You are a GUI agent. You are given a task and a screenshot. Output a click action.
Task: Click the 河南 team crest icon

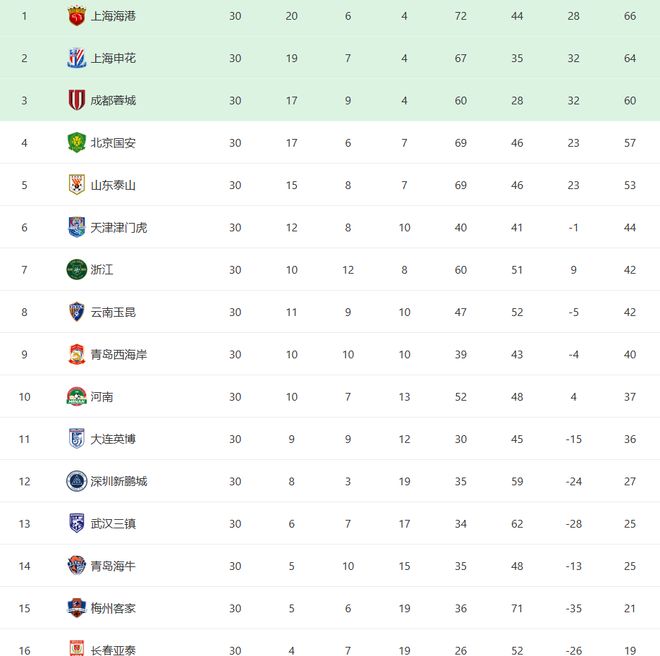point(77,397)
